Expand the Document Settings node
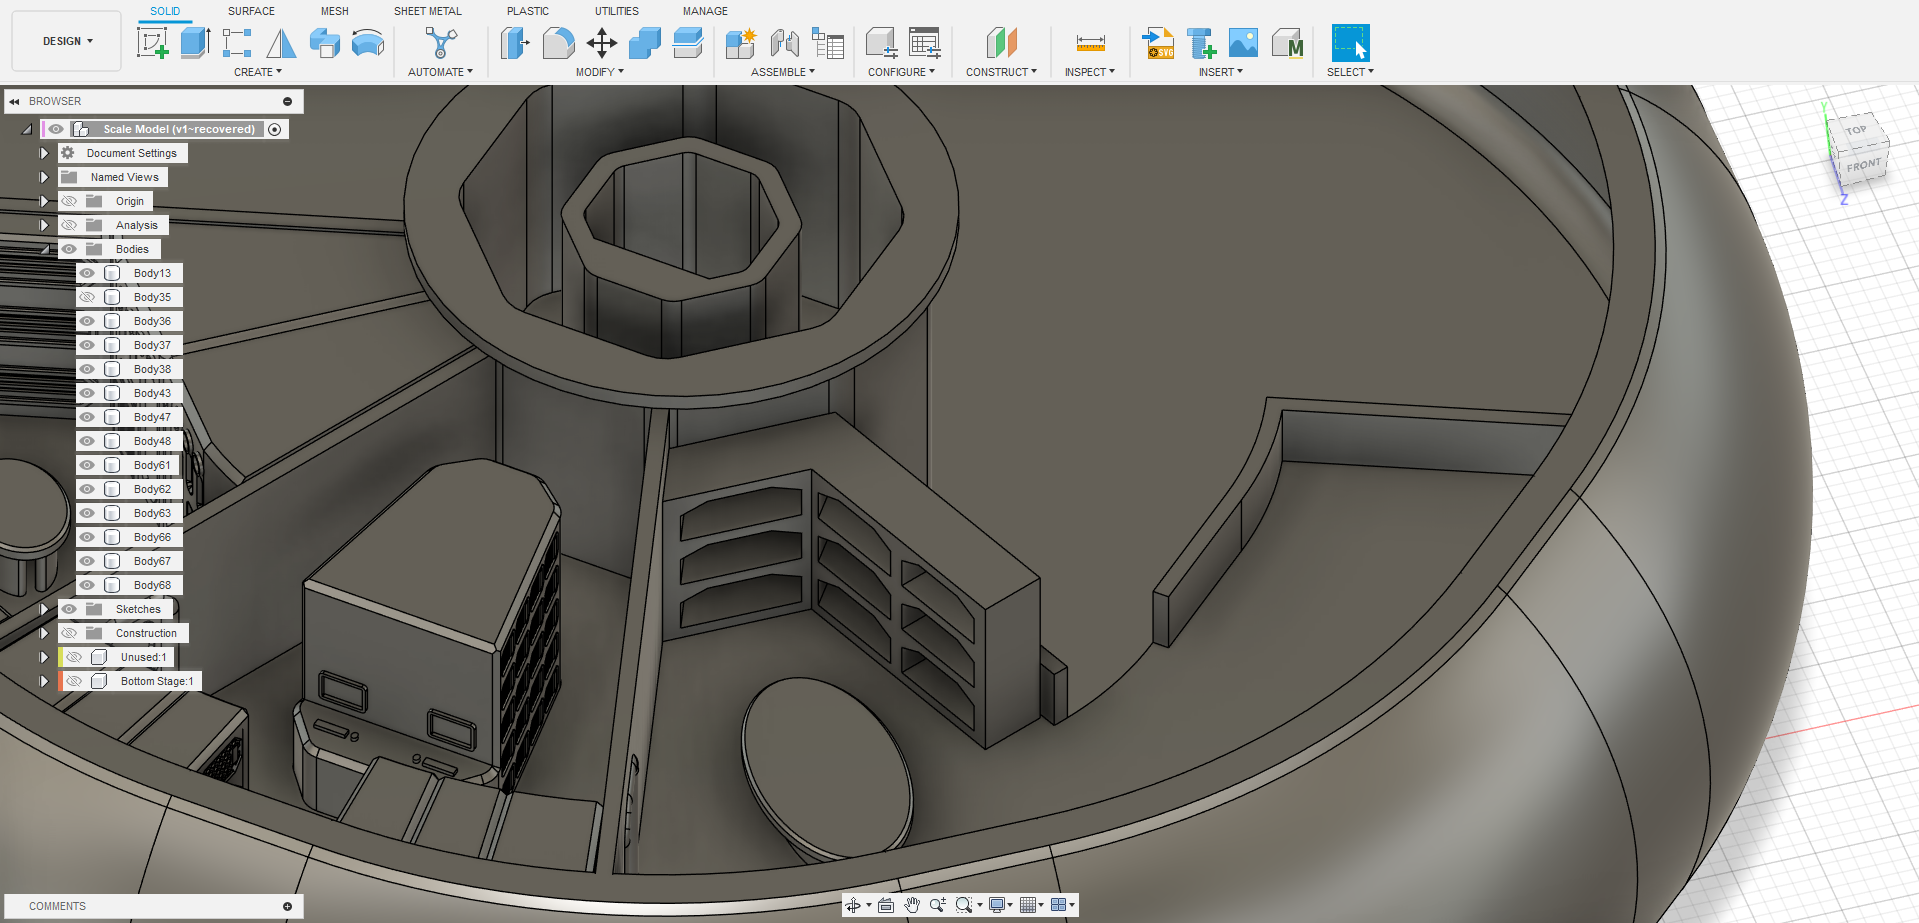 44,153
